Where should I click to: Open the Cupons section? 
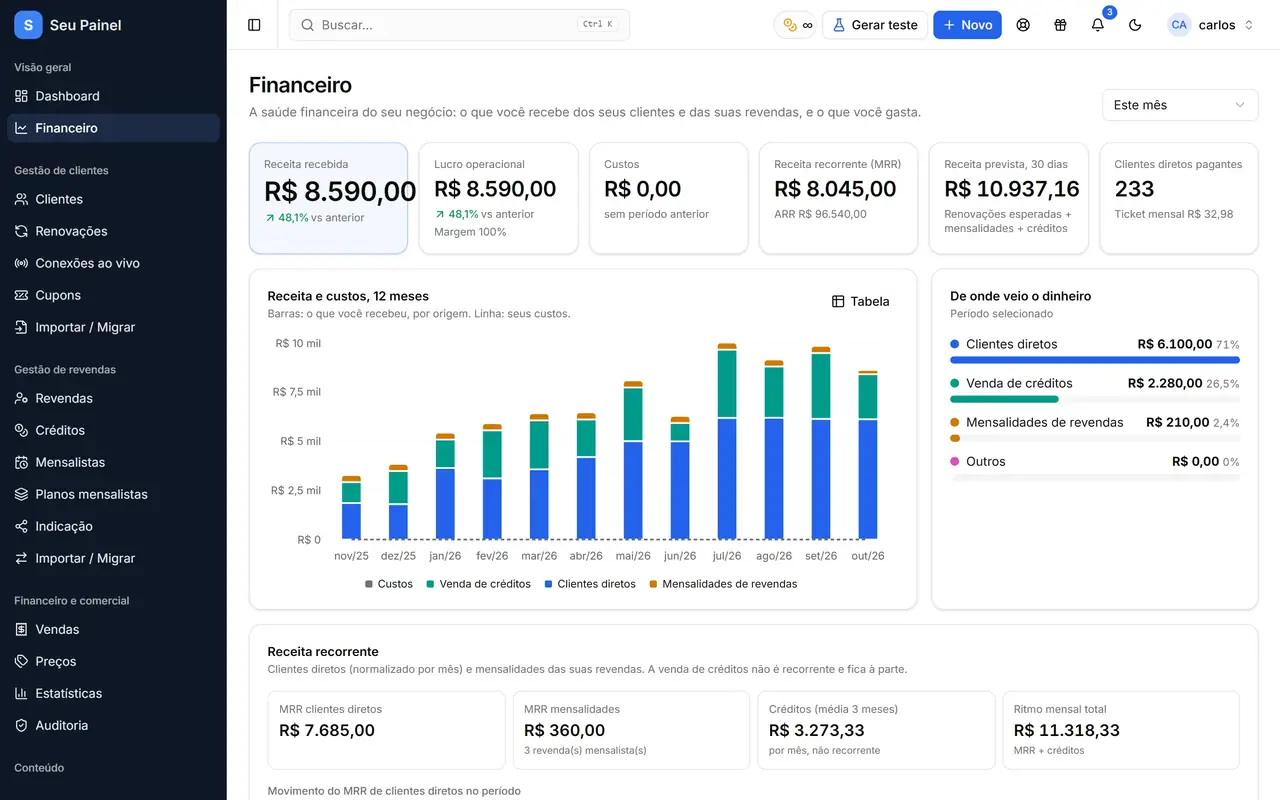pos(113,295)
